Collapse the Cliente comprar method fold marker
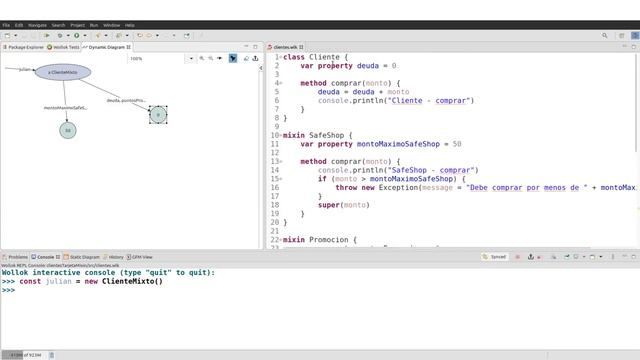 tap(281, 83)
